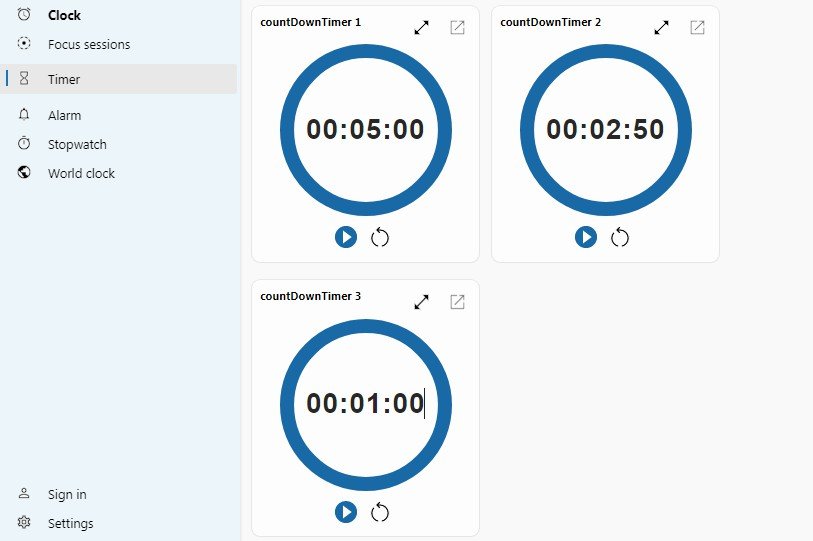Click the countDownTimer 3 title
Viewport: 813px width, 541px height.
(x=311, y=296)
